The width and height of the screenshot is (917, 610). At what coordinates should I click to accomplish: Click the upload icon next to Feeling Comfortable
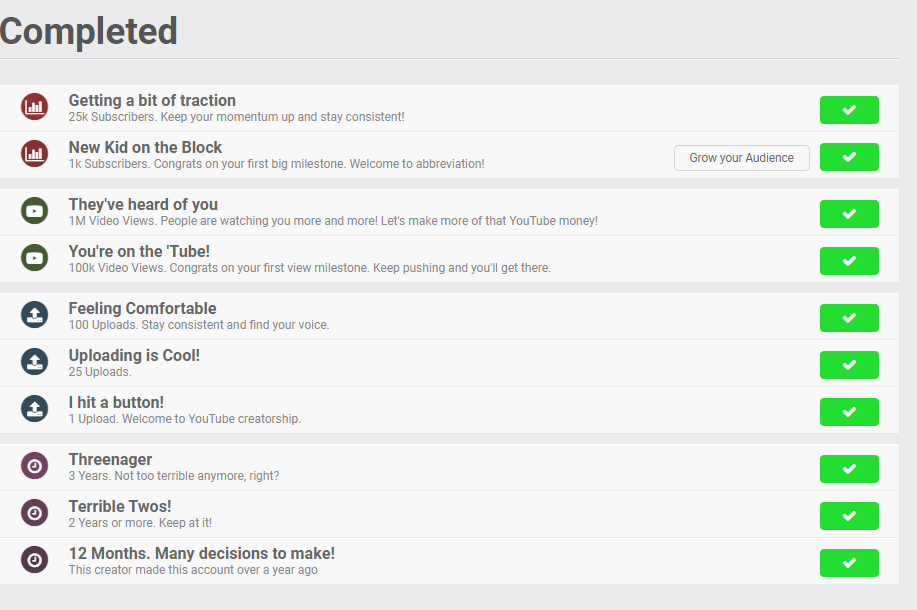(x=35, y=315)
